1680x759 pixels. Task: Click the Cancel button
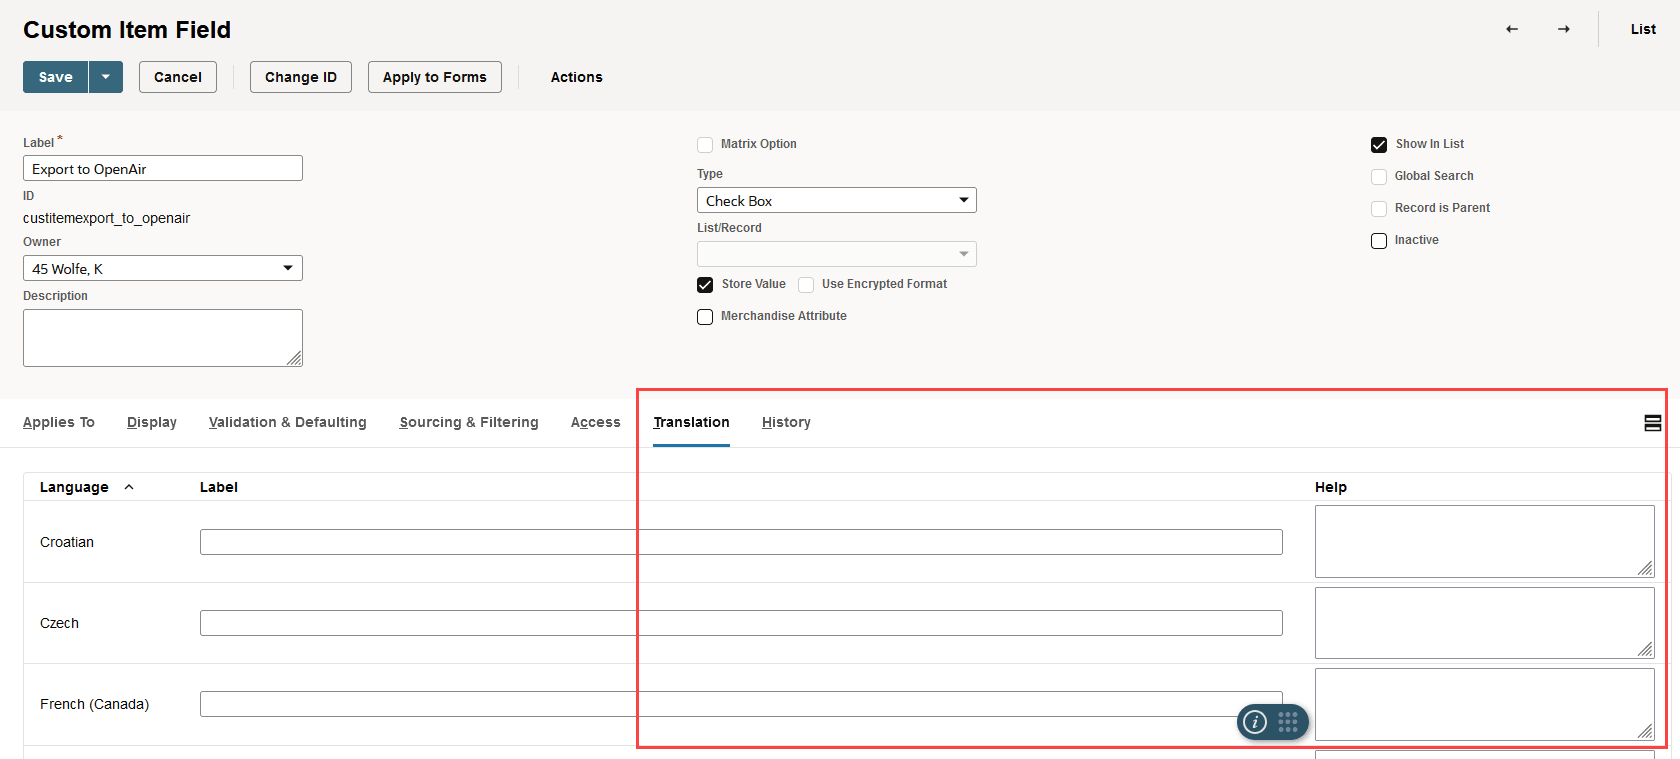178,77
